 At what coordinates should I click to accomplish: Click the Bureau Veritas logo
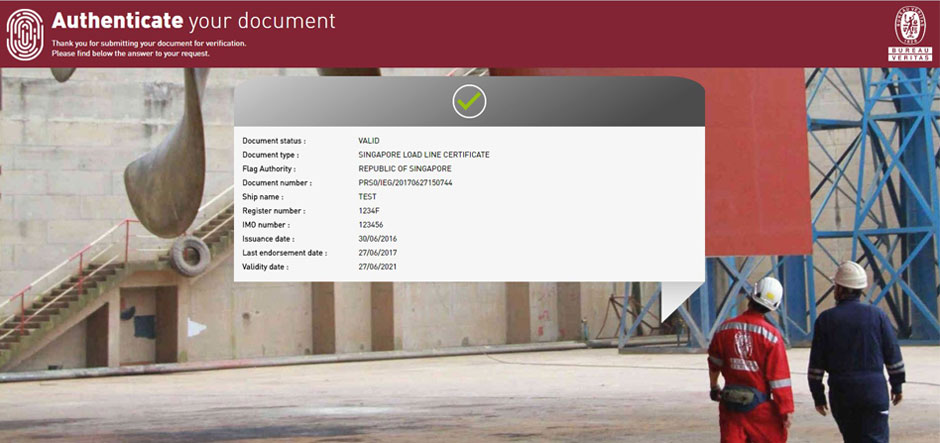(909, 33)
